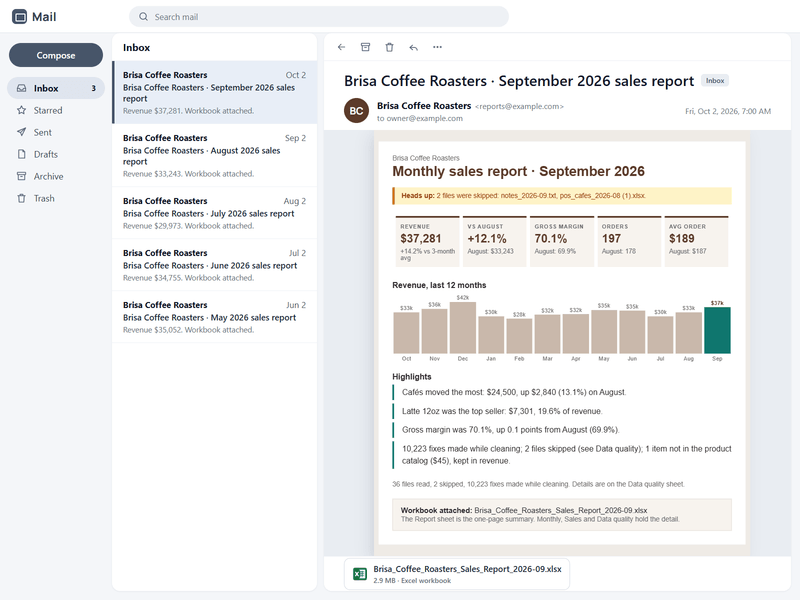This screenshot has height=600, width=800.
Task: Click the sender address reports@example.com
Action: pyautogui.click(x=519, y=107)
